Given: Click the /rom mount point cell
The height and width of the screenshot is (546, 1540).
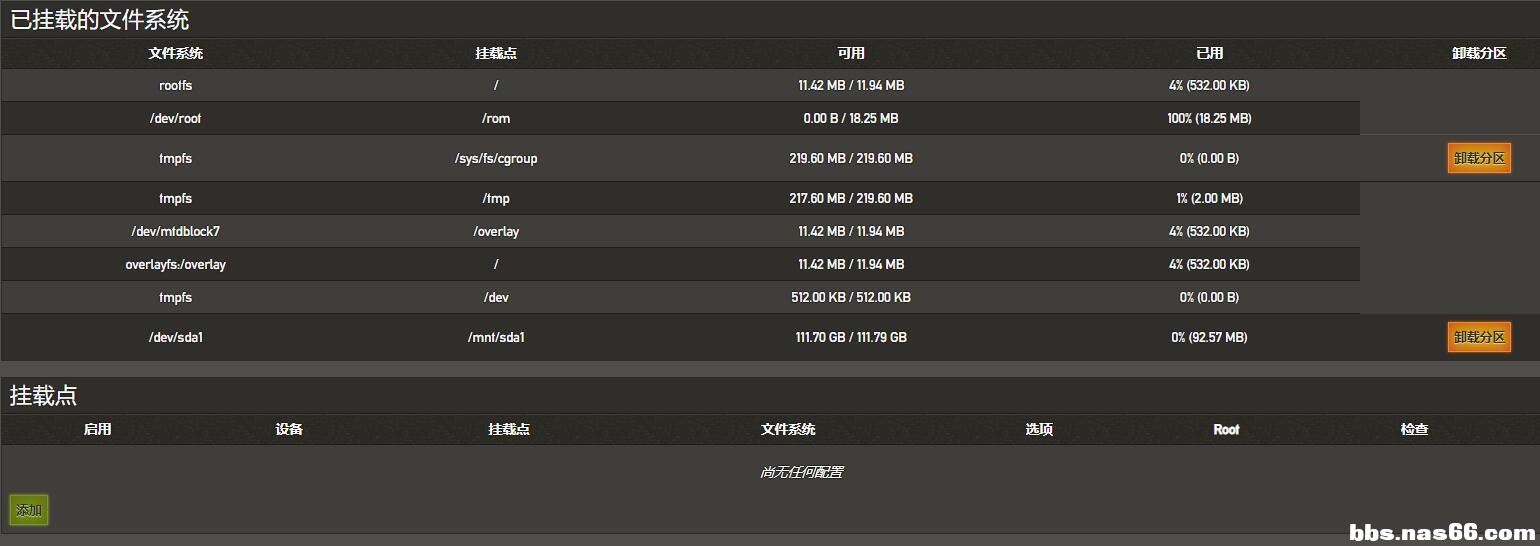Looking at the screenshot, I should [x=496, y=118].
